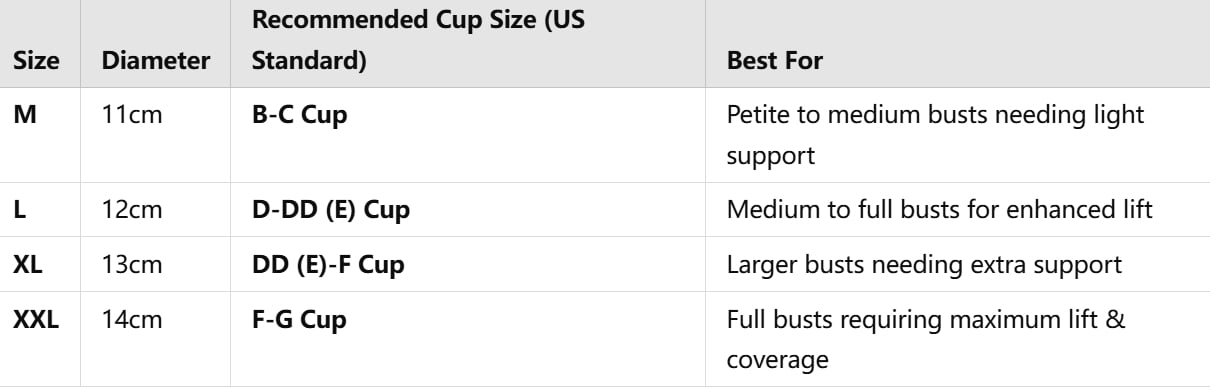Select the Diameter column header

pyautogui.click(x=156, y=61)
